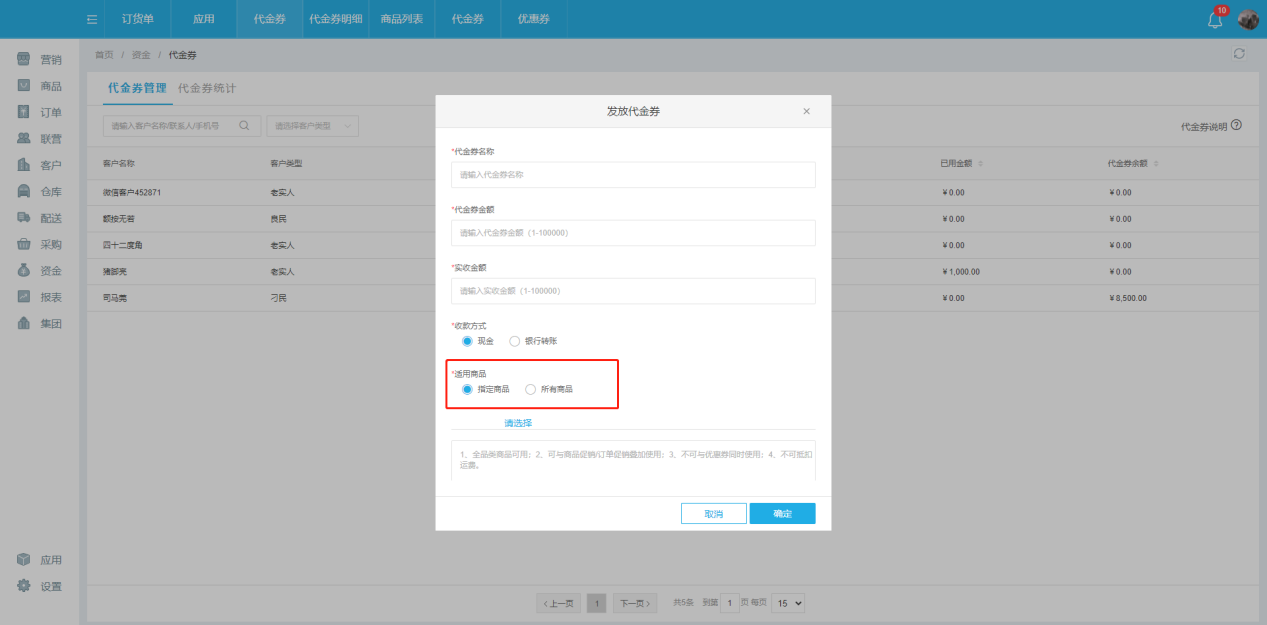The width and height of the screenshot is (1267, 625).
Task: Select the 所有商品 radio option
Action: 531,389
